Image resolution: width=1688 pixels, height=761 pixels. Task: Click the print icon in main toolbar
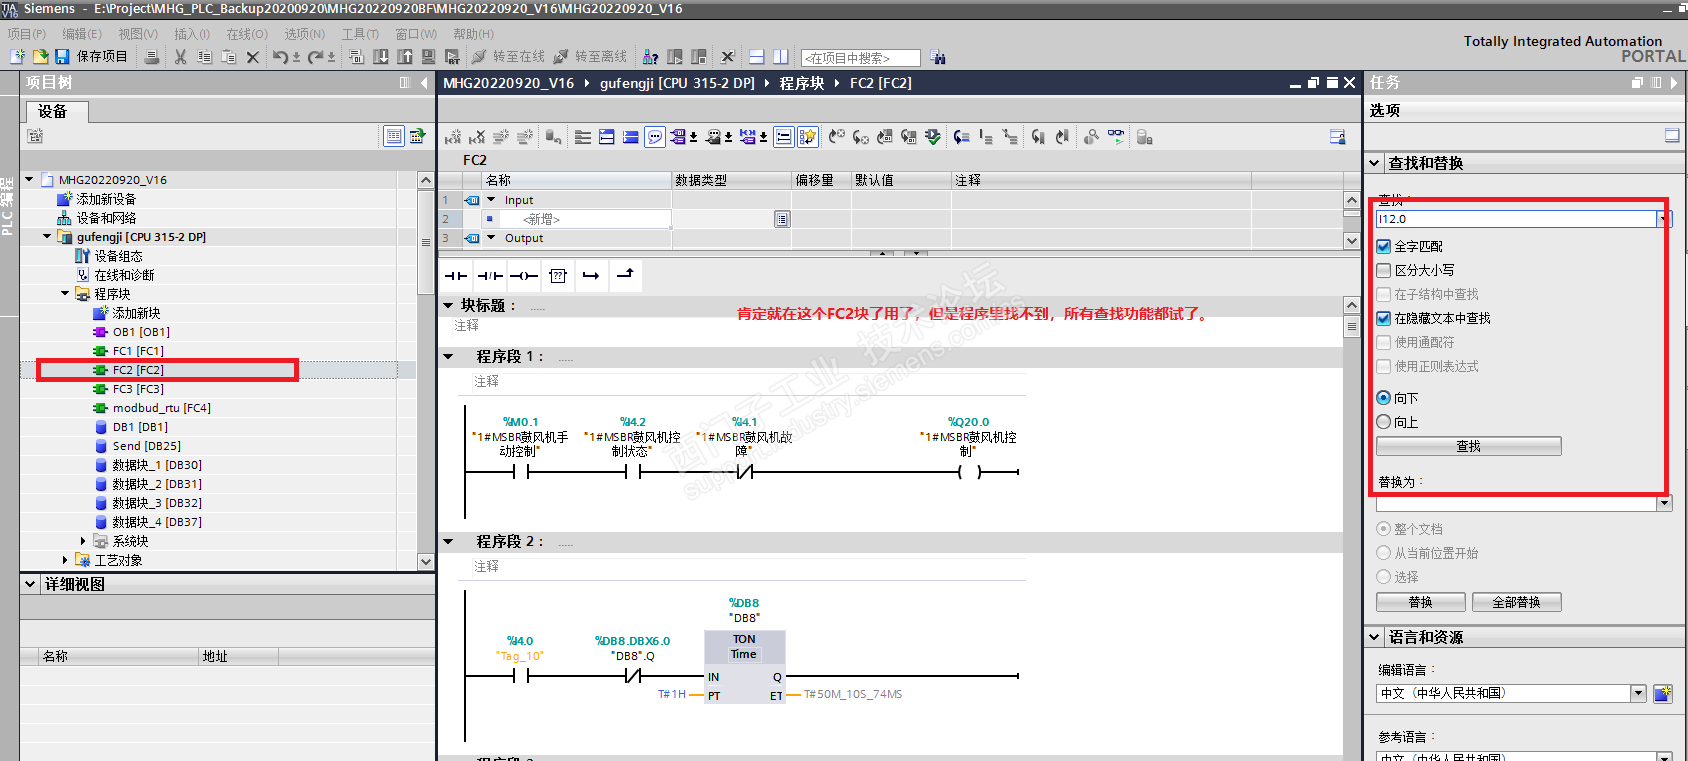pyautogui.click(x=151, y=57)
